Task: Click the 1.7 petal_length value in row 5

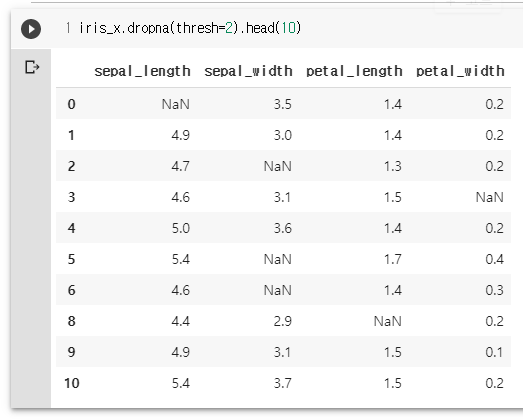Action: tap(393, 260)
